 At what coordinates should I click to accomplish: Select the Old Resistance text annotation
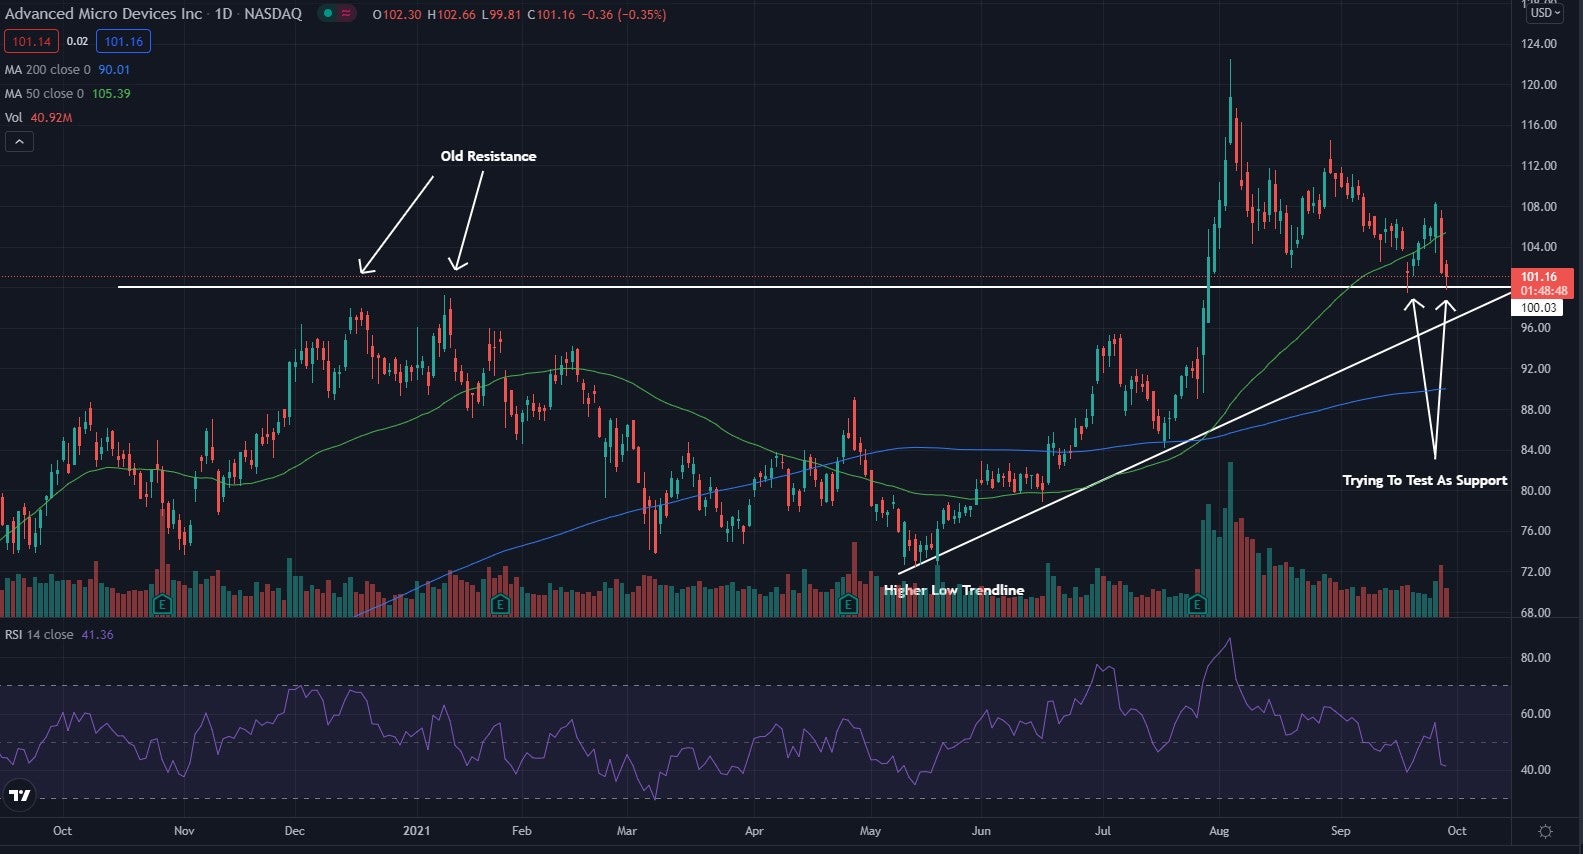pyautogui.click(x=488, y=156)
